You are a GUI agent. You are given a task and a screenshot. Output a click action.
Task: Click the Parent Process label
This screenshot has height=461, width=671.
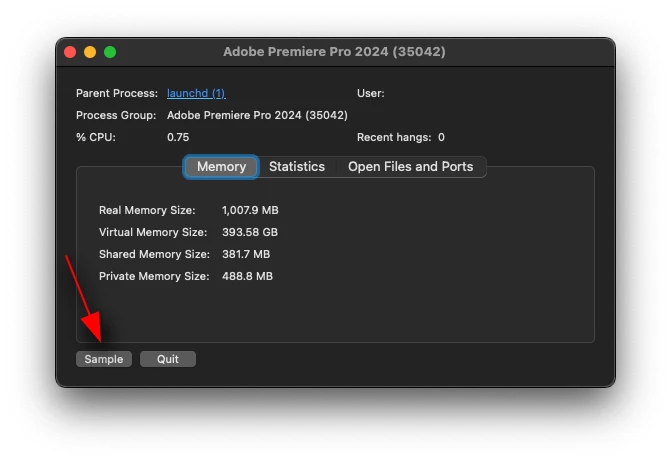(117, 93)
